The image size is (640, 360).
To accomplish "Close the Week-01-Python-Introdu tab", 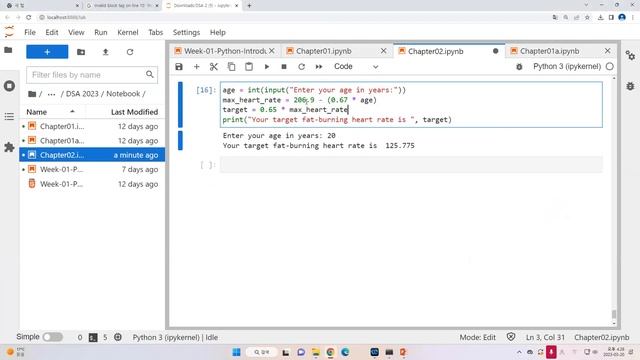I will [x=271, y=51].
